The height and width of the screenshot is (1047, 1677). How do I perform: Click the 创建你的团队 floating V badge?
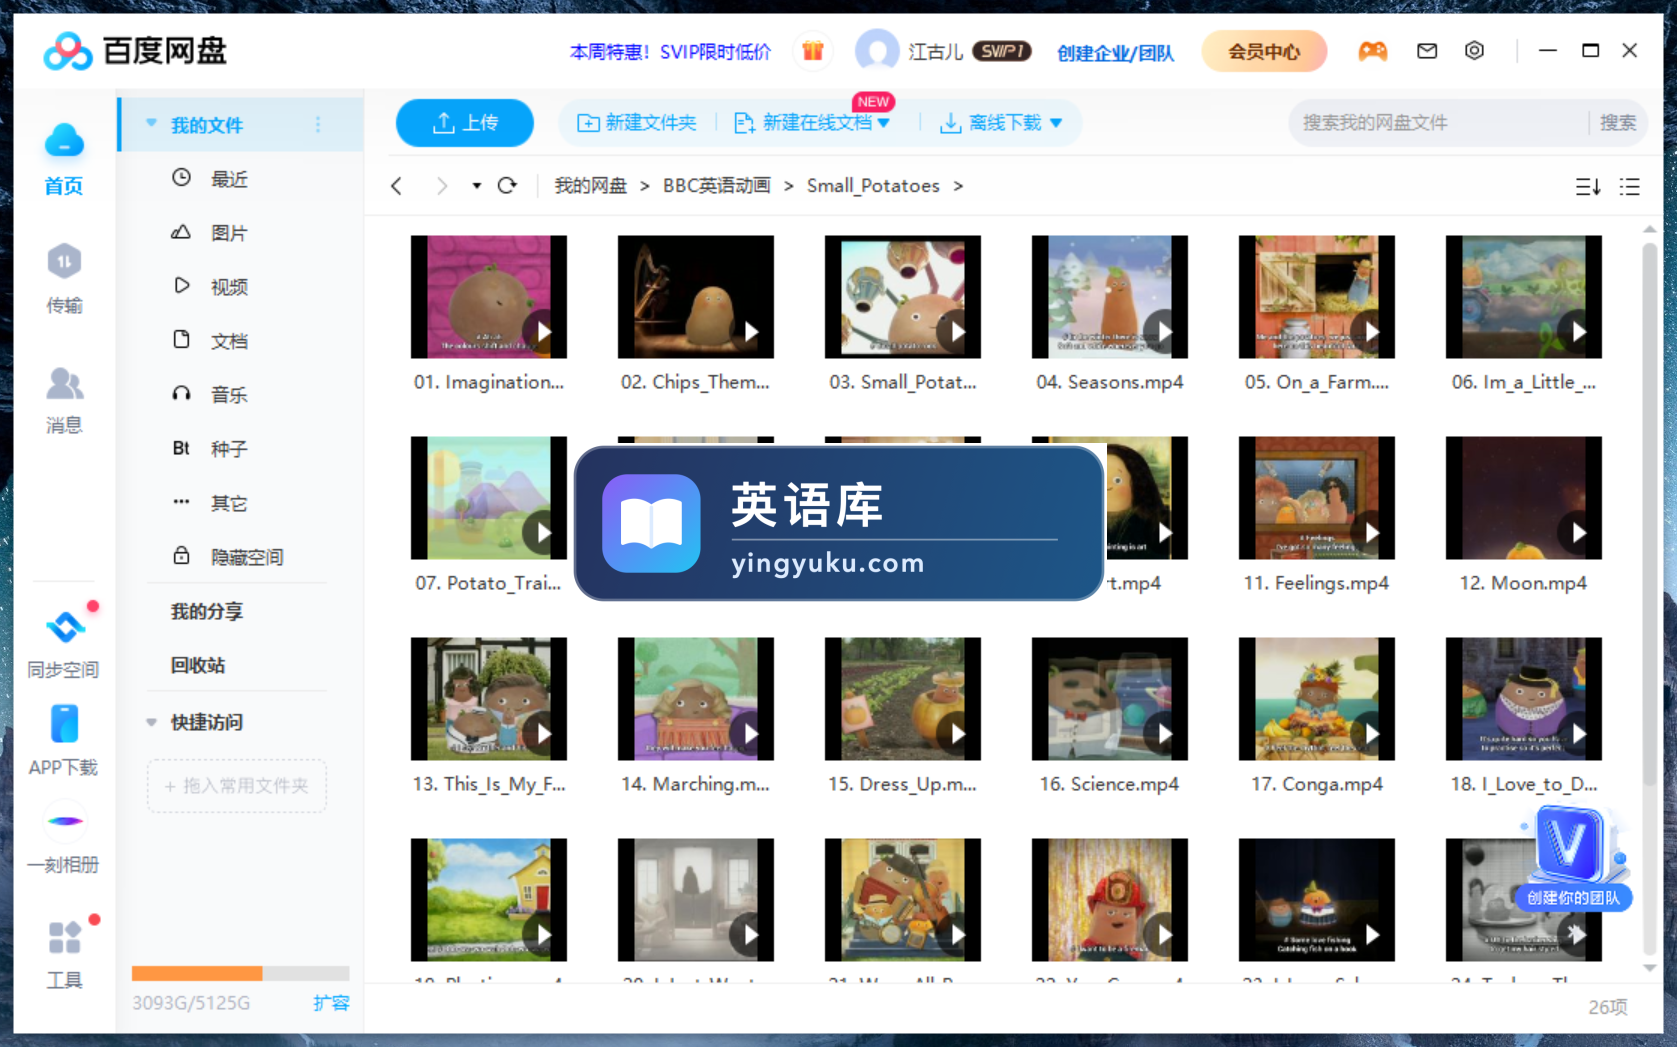coord(1573,859)
